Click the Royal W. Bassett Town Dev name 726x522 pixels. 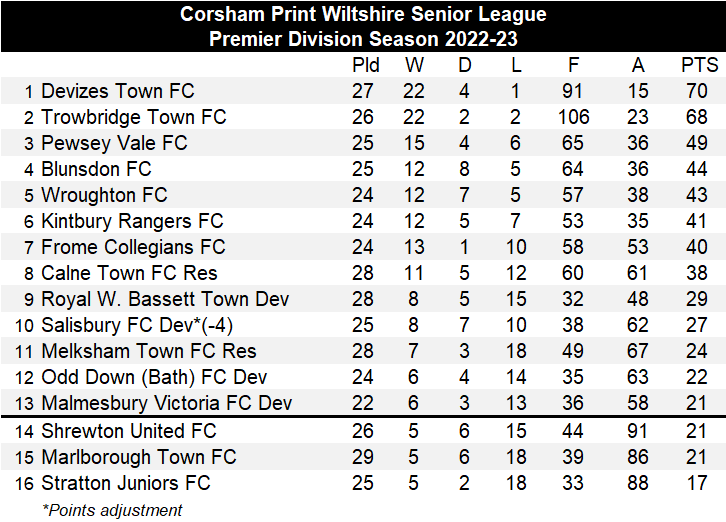click(x=165, y=299)
